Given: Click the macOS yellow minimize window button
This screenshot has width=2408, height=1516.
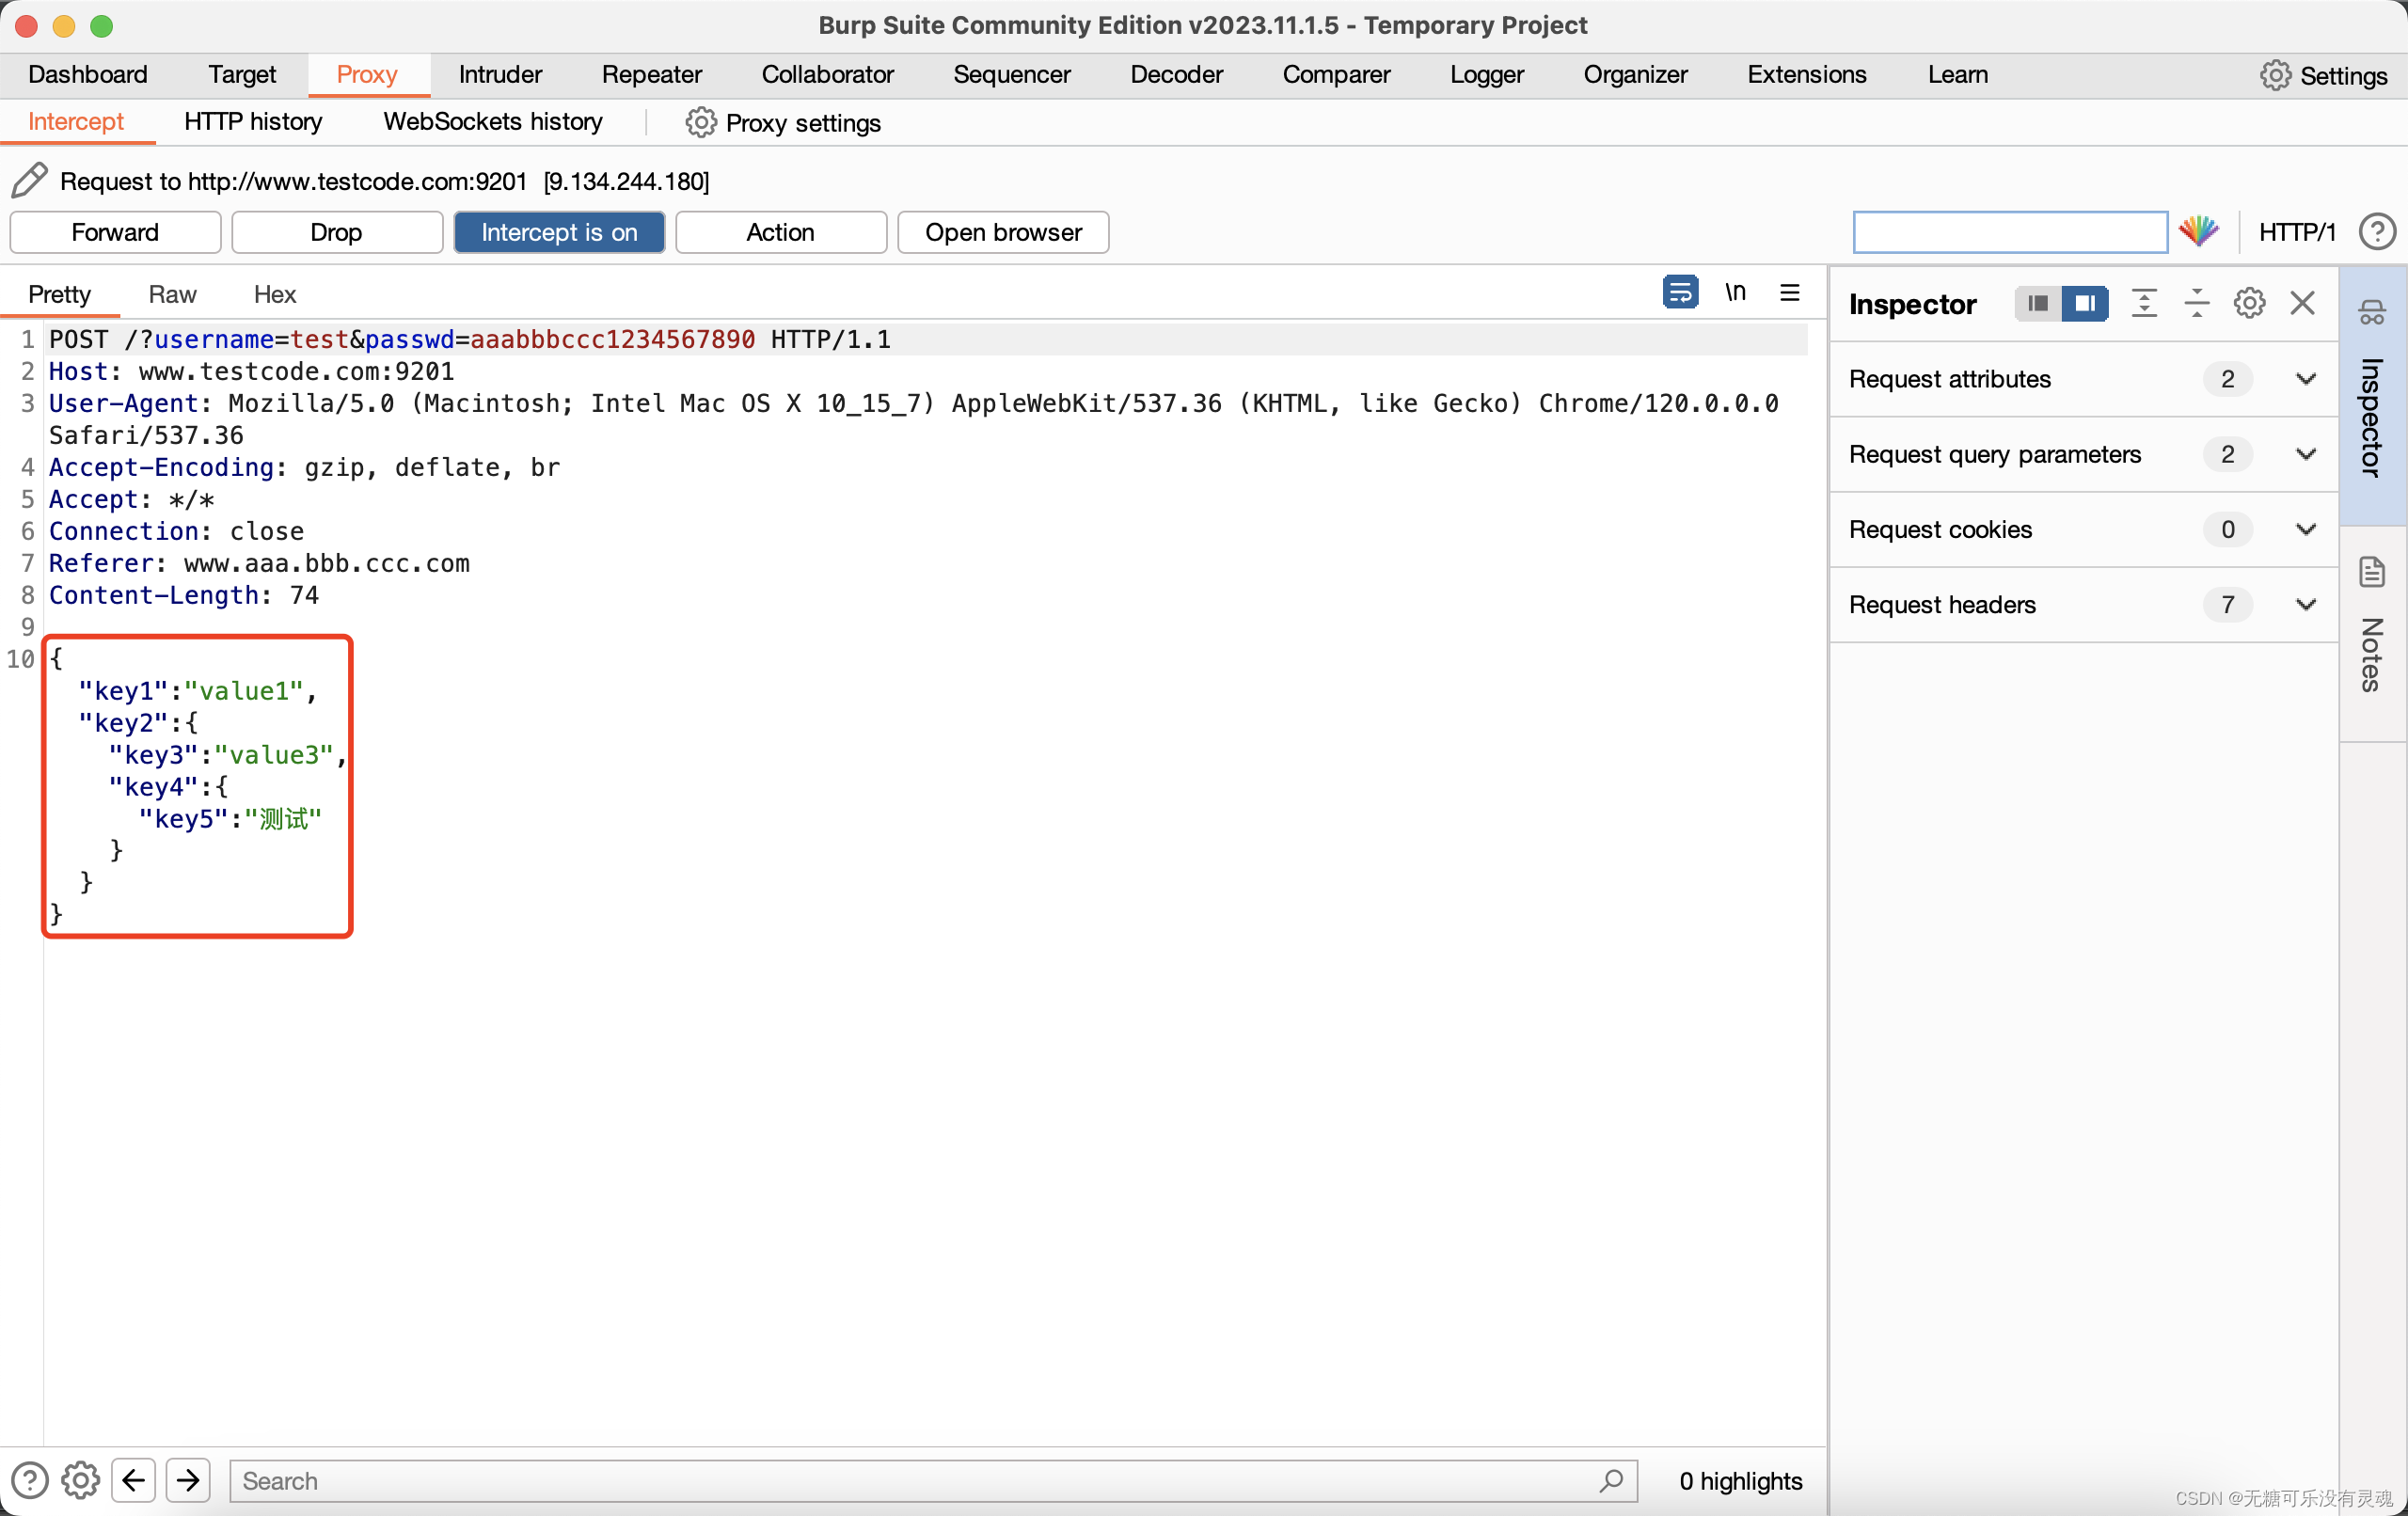Looking at the screenshot, I should tap(64, 25).
